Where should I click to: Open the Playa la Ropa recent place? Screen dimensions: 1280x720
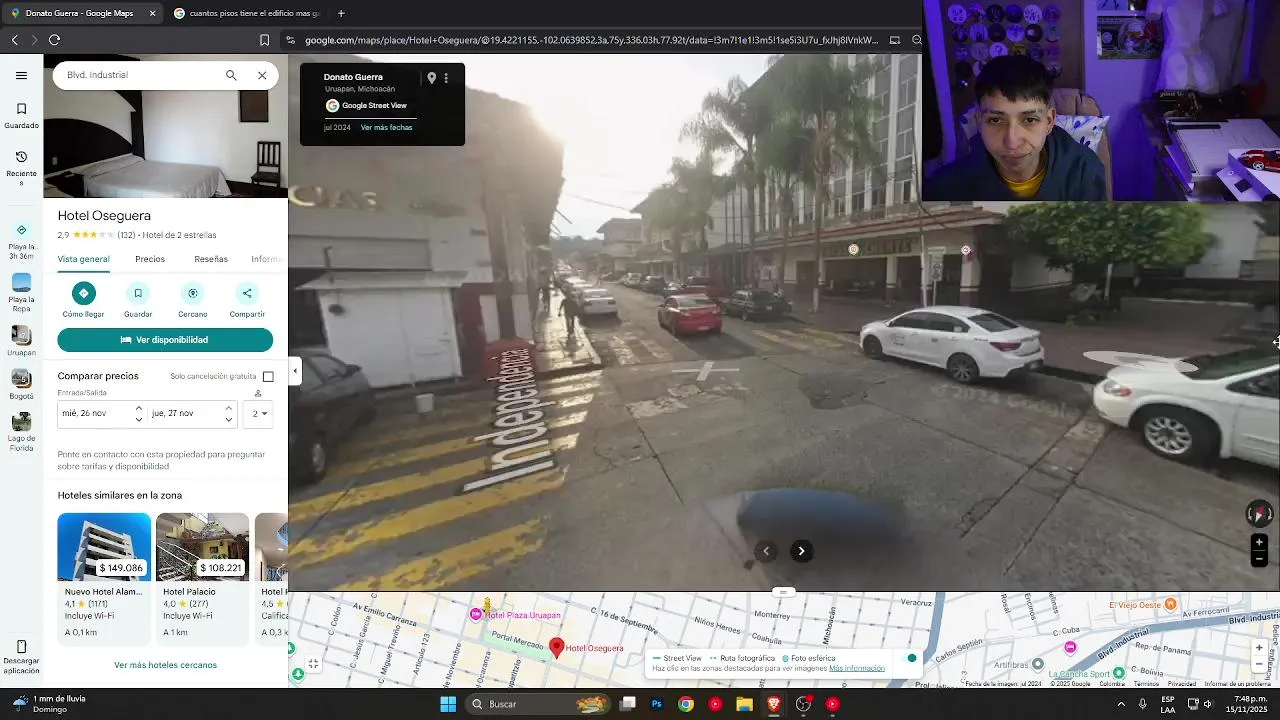point(21,293)
